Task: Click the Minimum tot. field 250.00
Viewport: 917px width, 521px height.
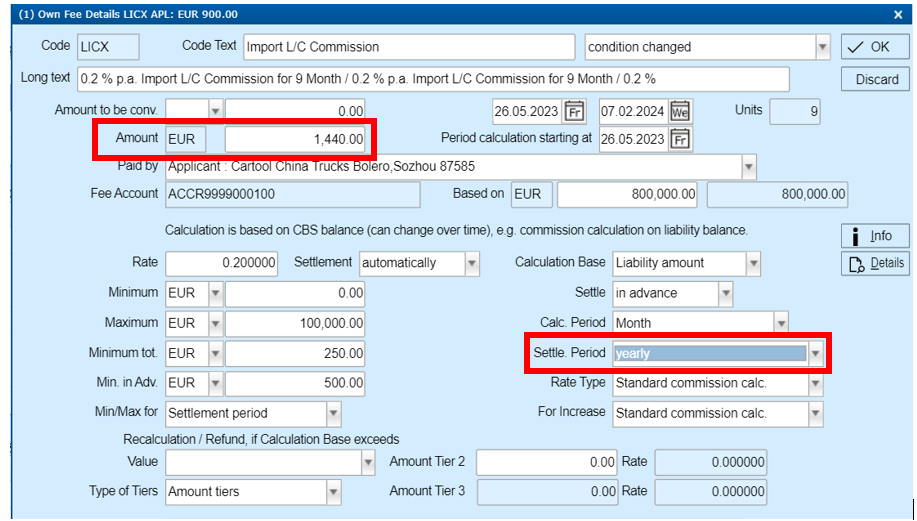Action: pos(295,353)
